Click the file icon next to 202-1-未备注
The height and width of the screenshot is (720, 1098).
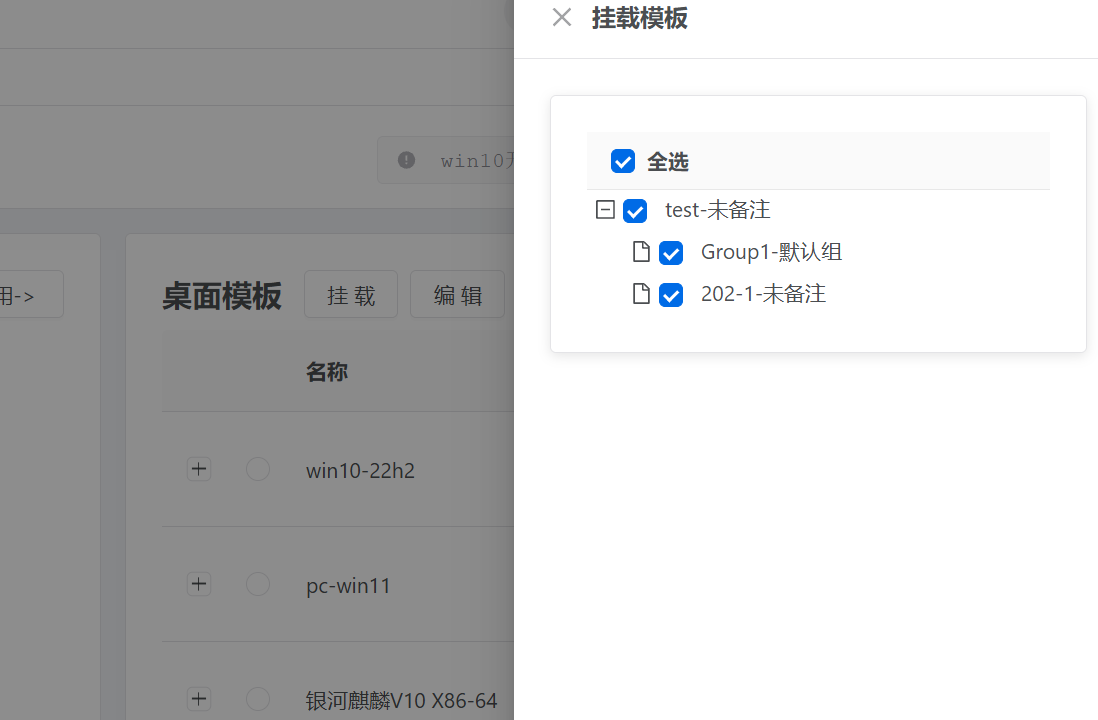642,294
